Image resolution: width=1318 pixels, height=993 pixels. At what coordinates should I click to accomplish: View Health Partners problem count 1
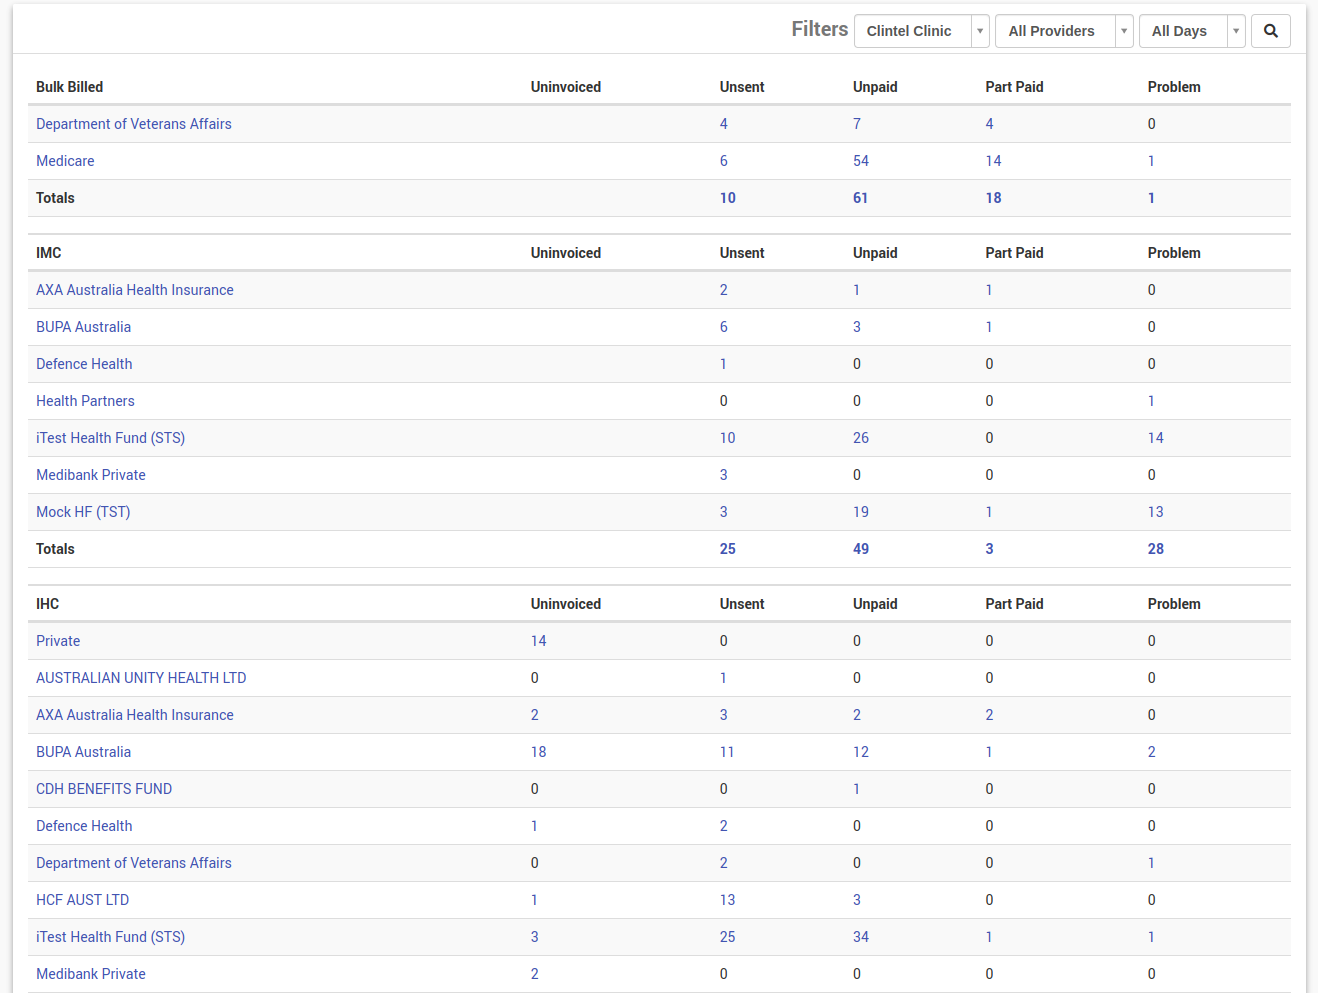[x=1151, y=401]
